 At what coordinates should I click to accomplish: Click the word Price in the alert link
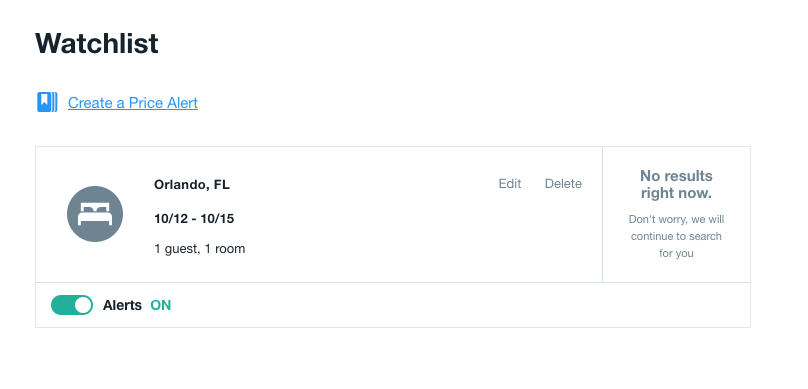146,103
